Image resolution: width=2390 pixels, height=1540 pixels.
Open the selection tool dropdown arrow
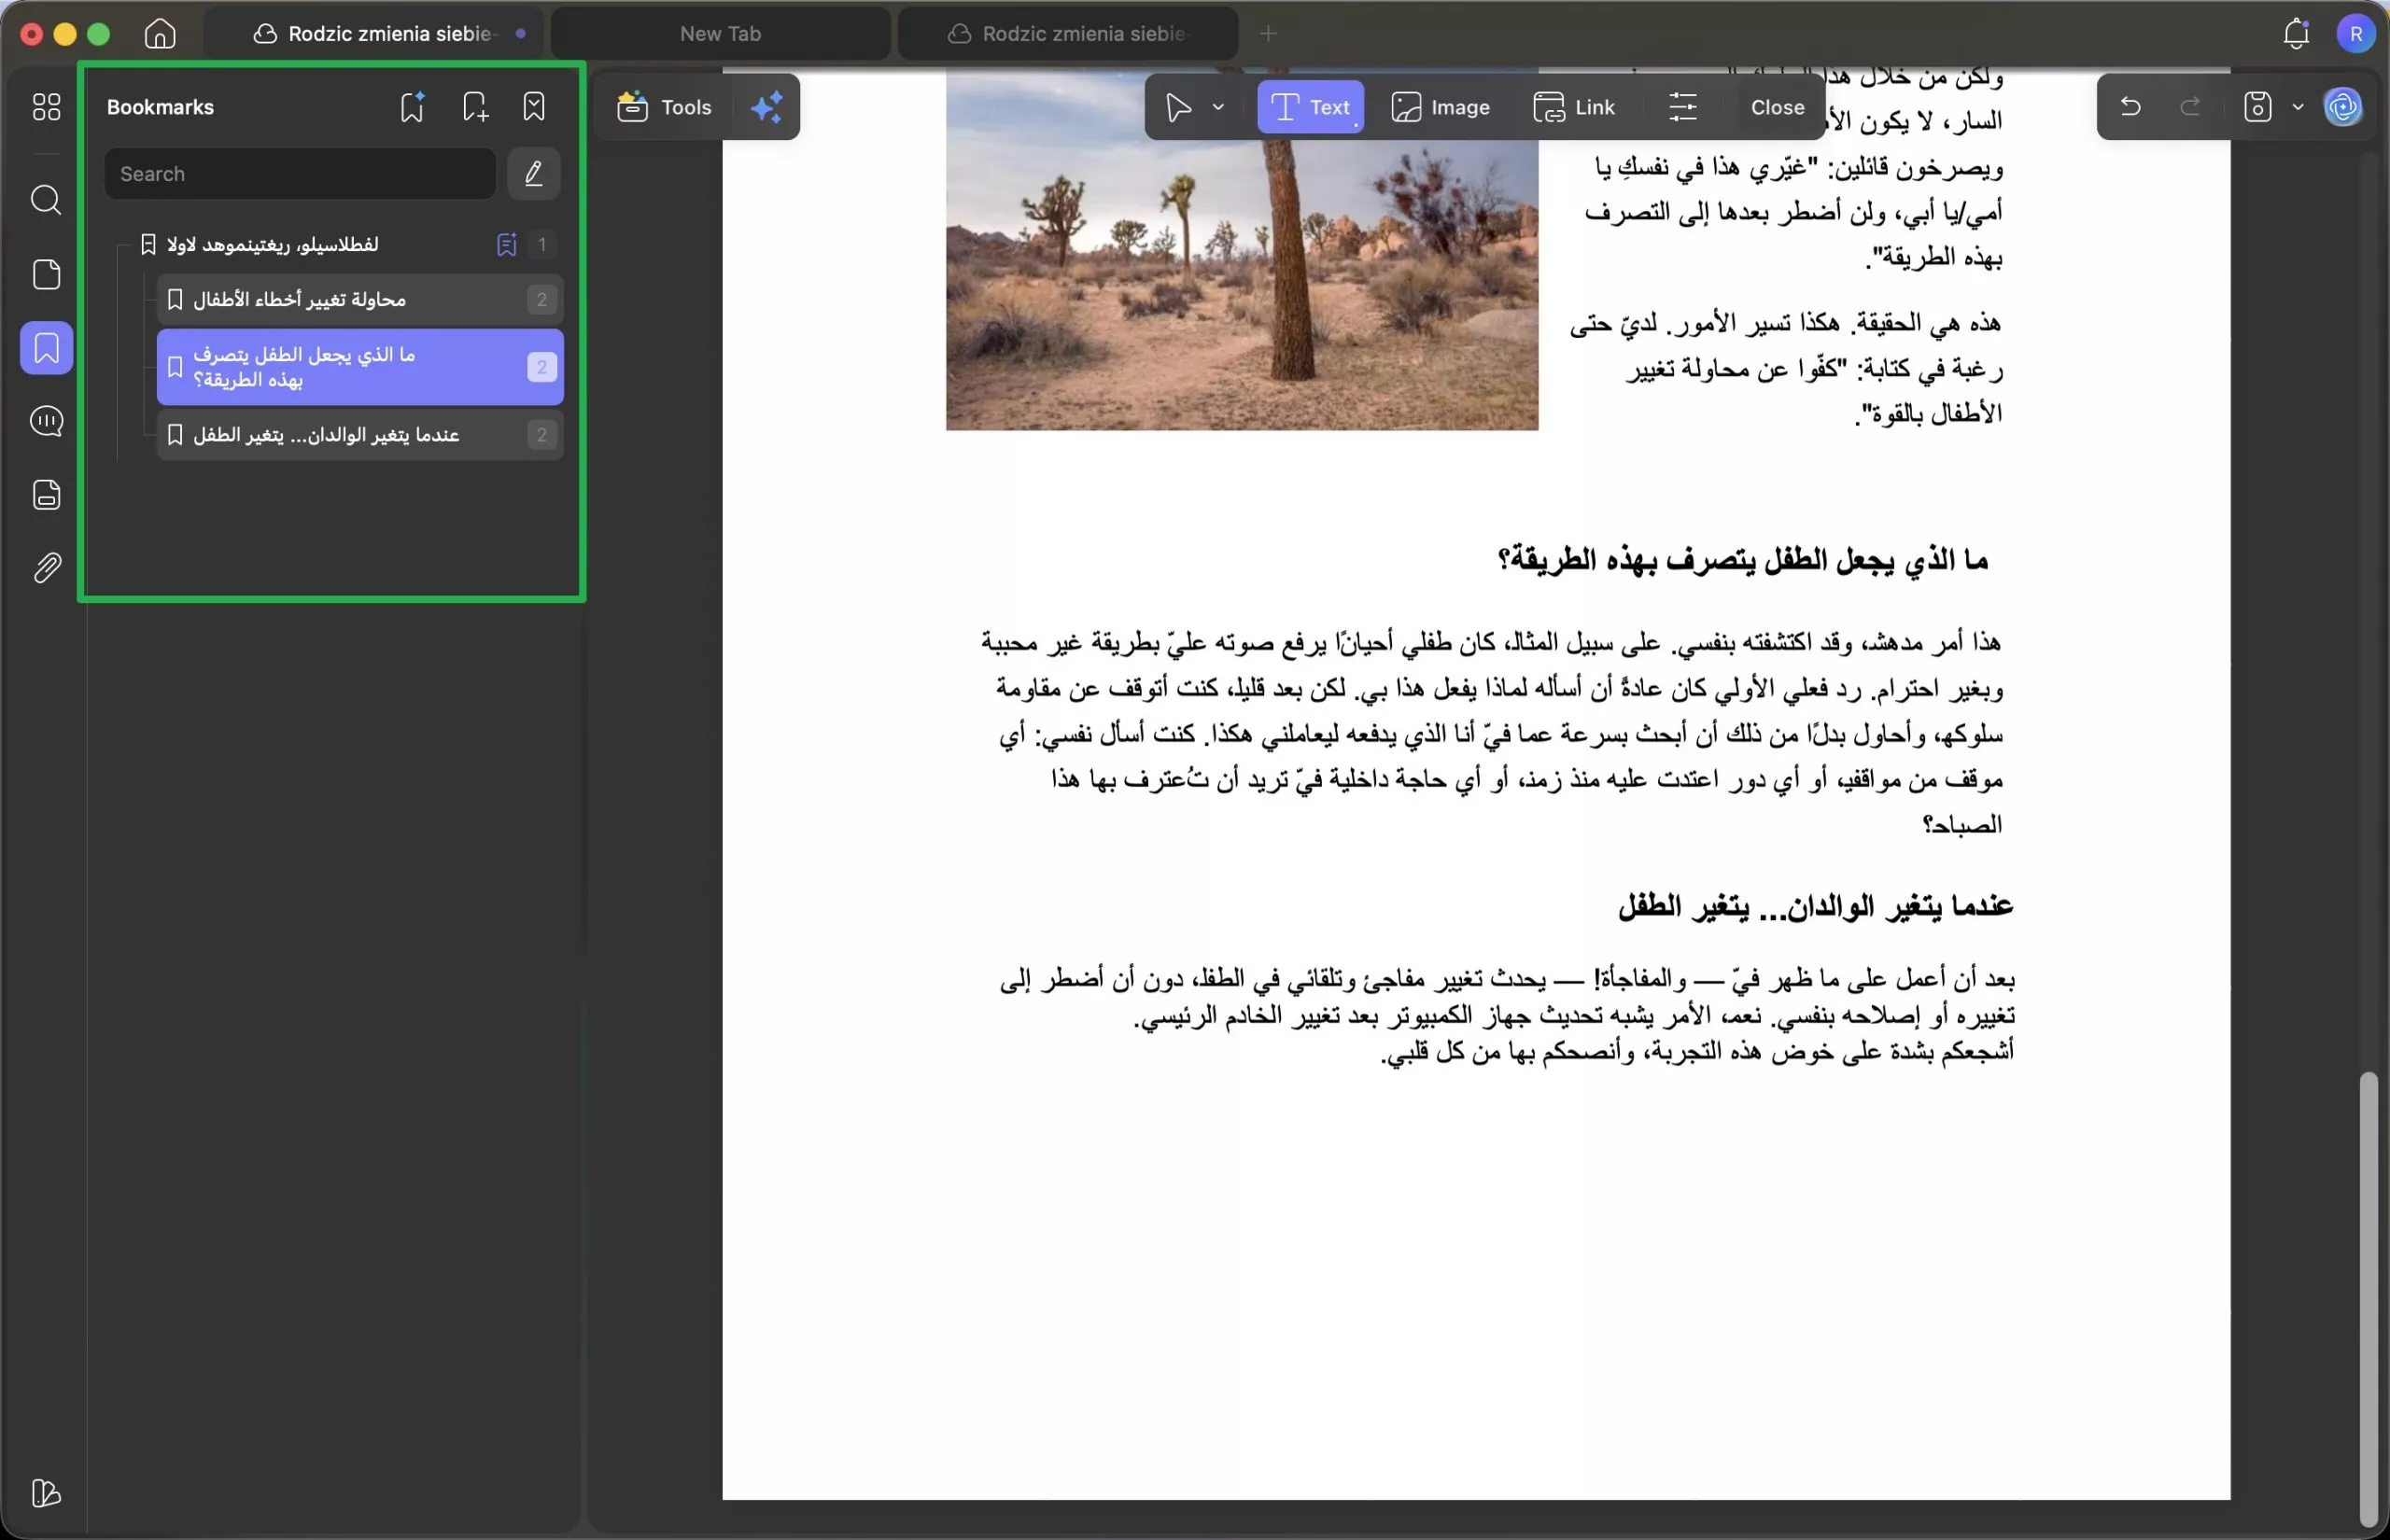tap(1219, 107)
